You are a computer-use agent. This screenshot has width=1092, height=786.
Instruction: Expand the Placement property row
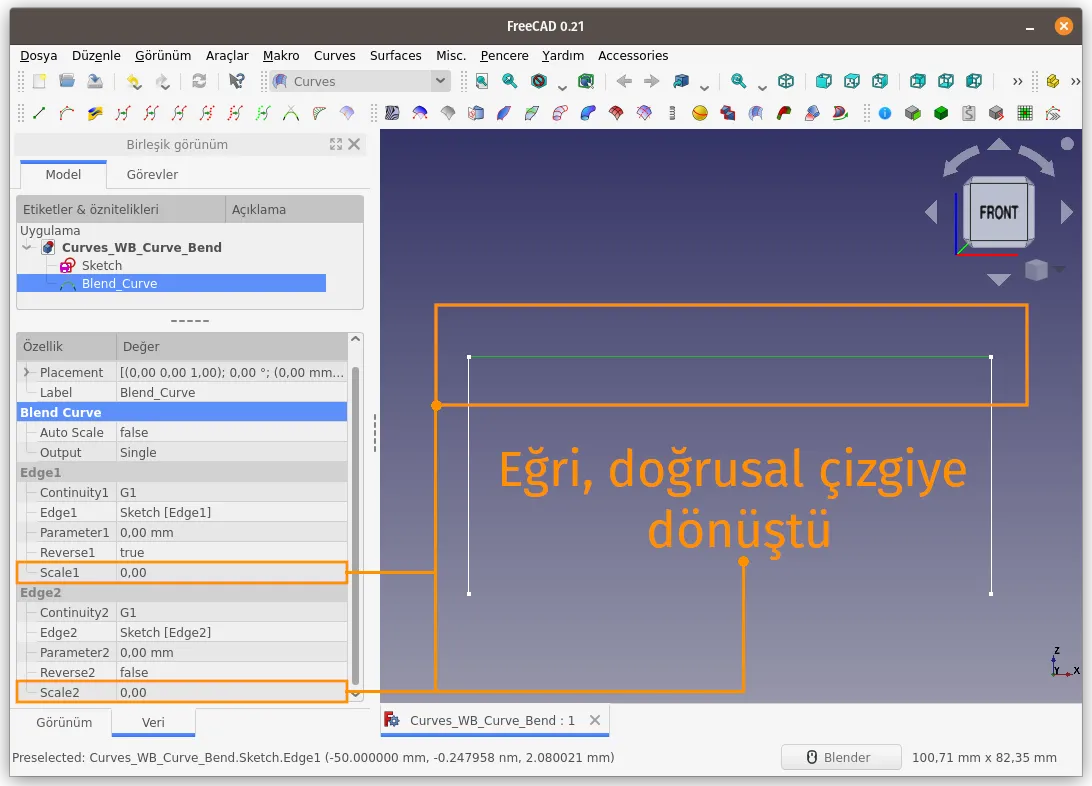26,372
